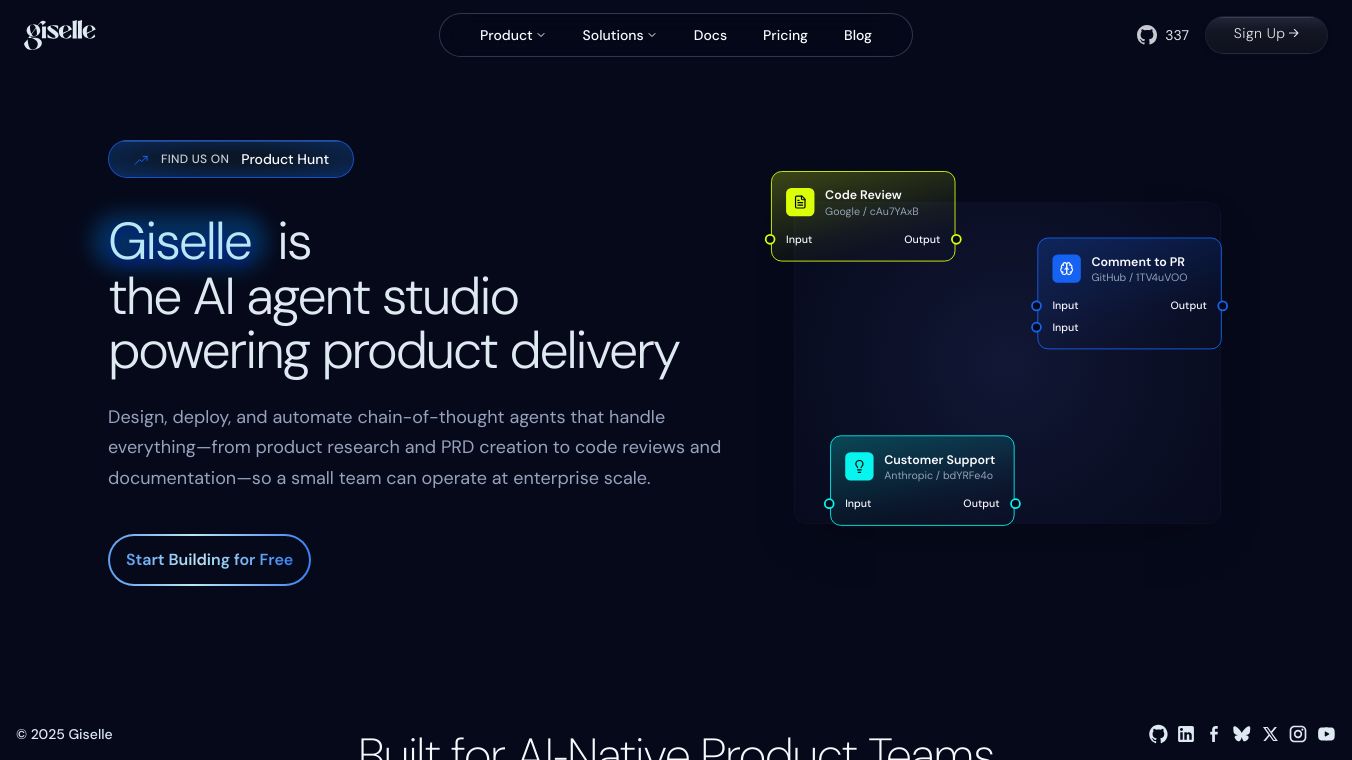Click the "Code Review" node title

pyautogui.click(x=863, y=195)
